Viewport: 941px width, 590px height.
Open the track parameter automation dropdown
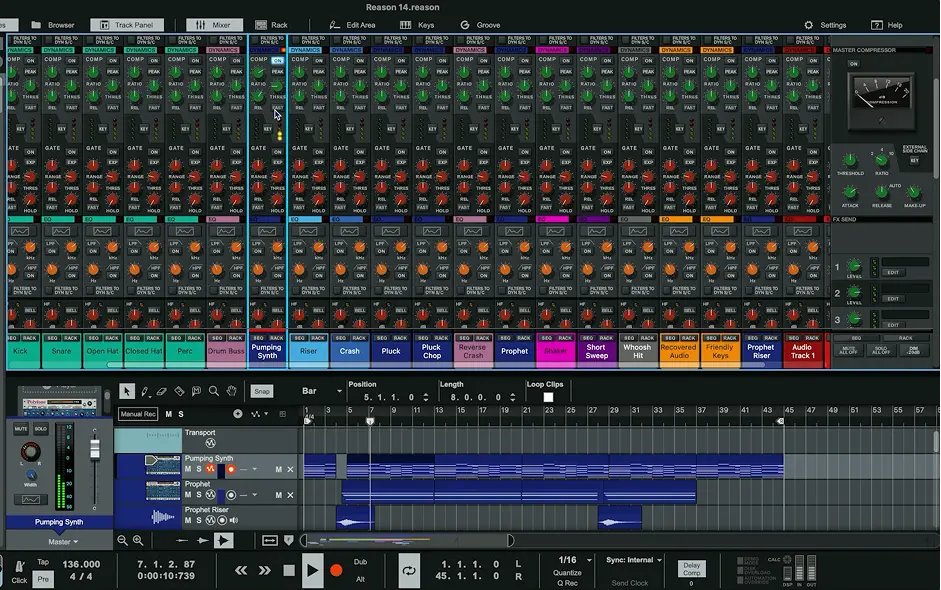click(x=260, y=414)
